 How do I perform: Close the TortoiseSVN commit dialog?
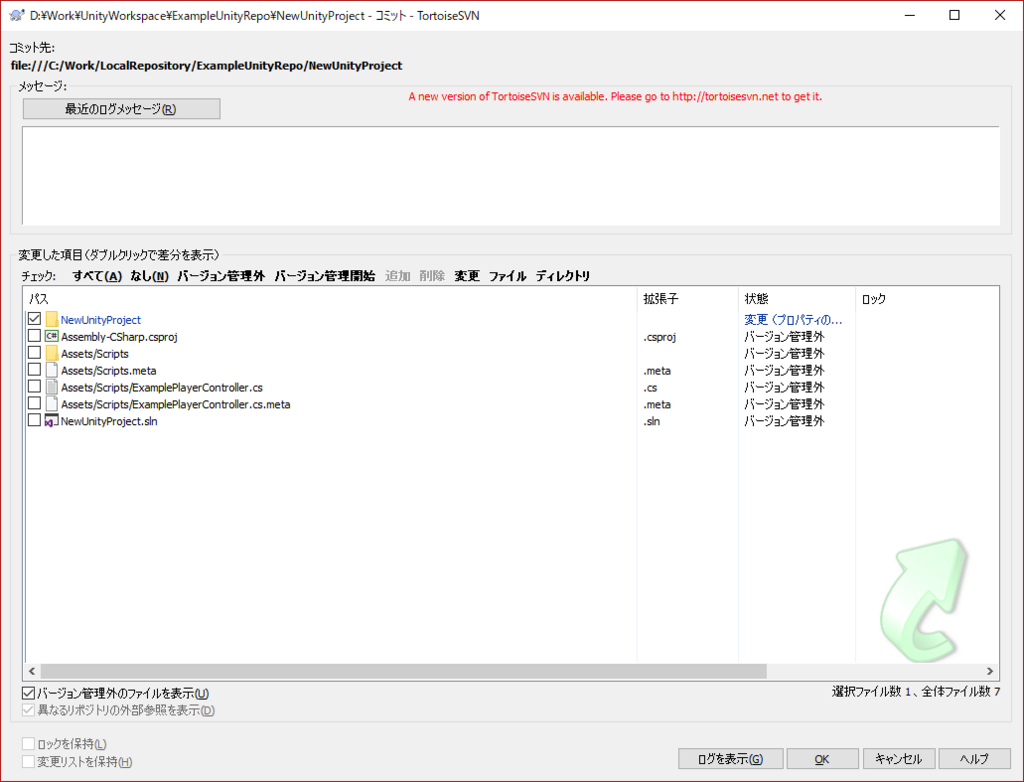click(x=1000, y=15)
